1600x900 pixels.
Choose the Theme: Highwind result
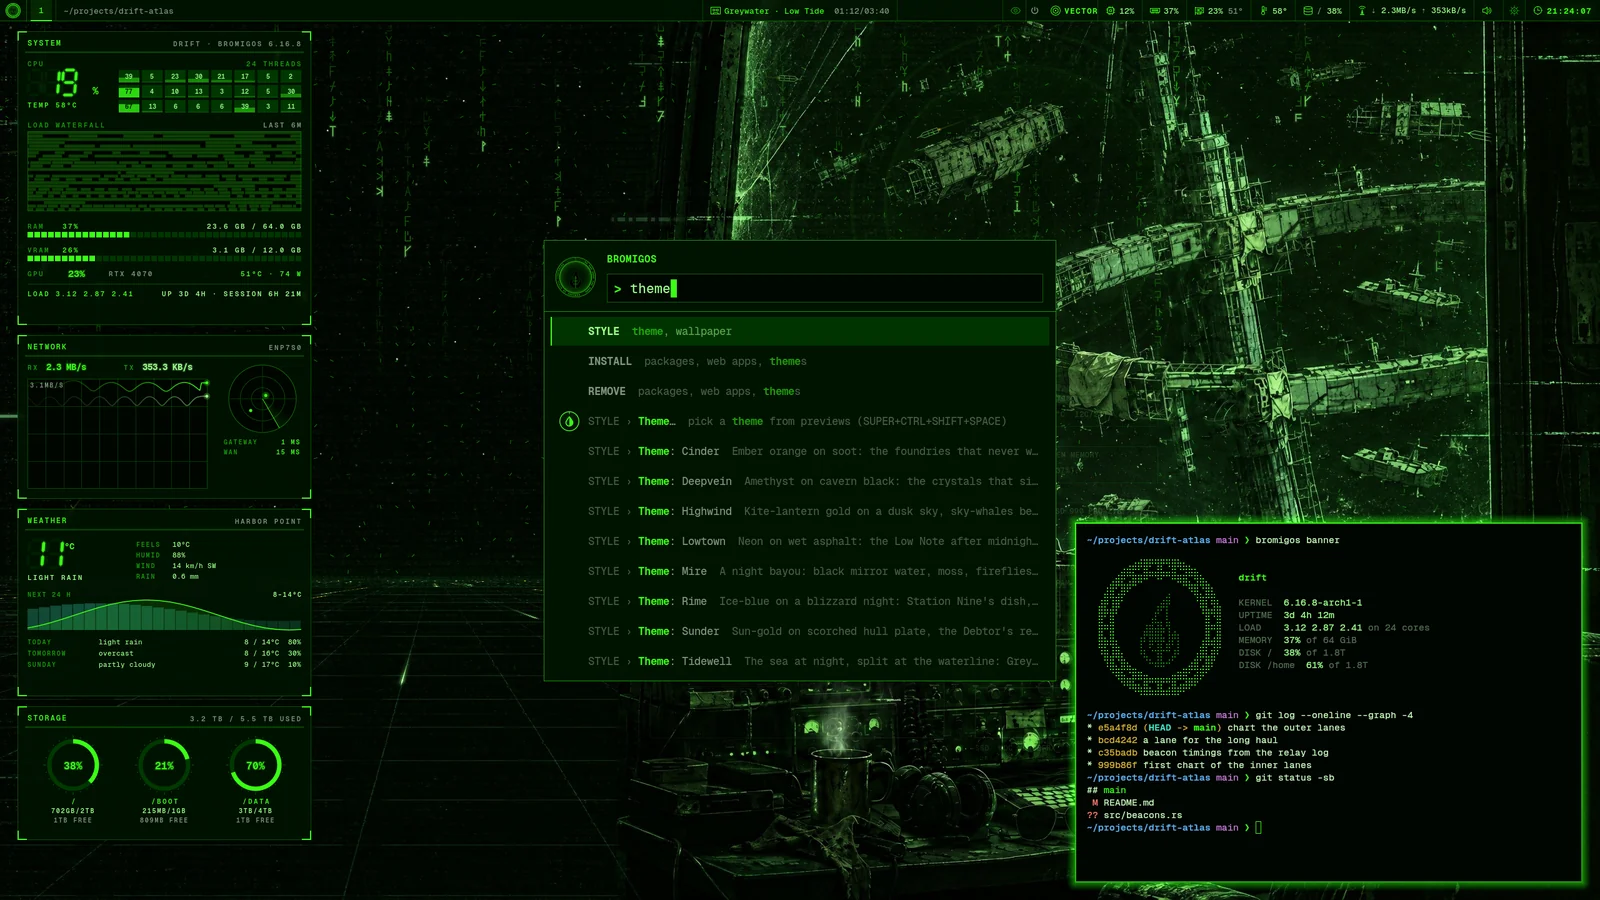point(800,511)
